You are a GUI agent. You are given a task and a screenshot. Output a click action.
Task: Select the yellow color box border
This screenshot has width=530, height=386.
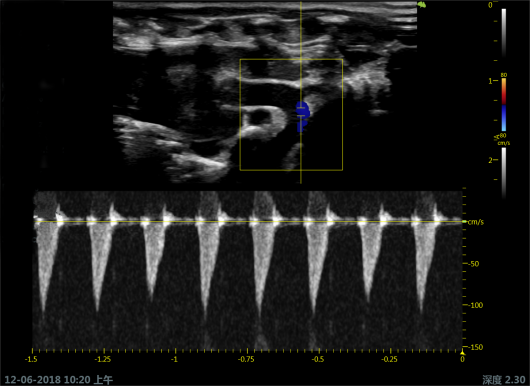coord(291,115)
